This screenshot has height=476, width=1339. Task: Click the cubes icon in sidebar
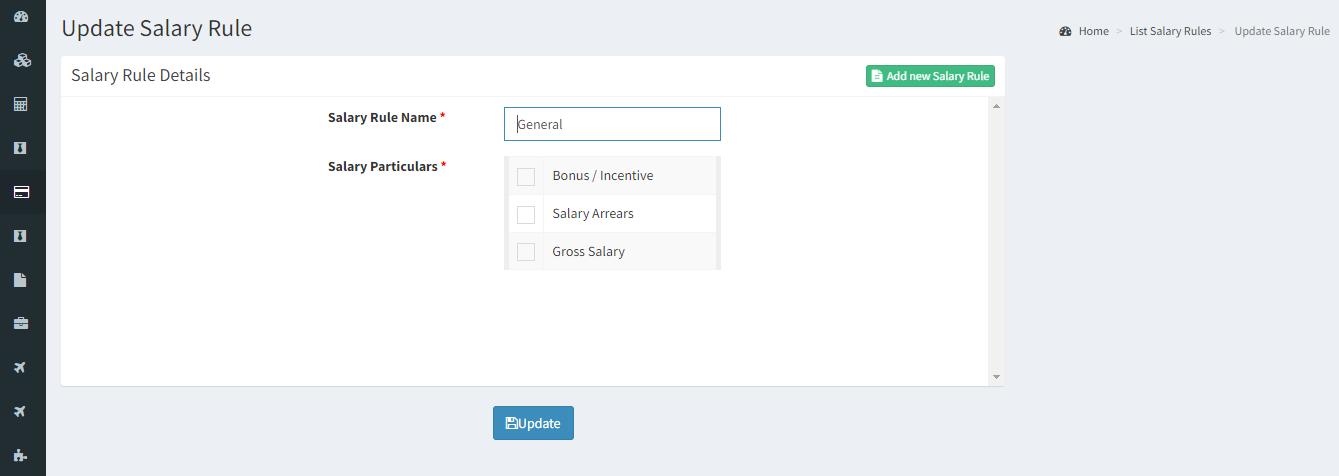click(x=21, y=60)
